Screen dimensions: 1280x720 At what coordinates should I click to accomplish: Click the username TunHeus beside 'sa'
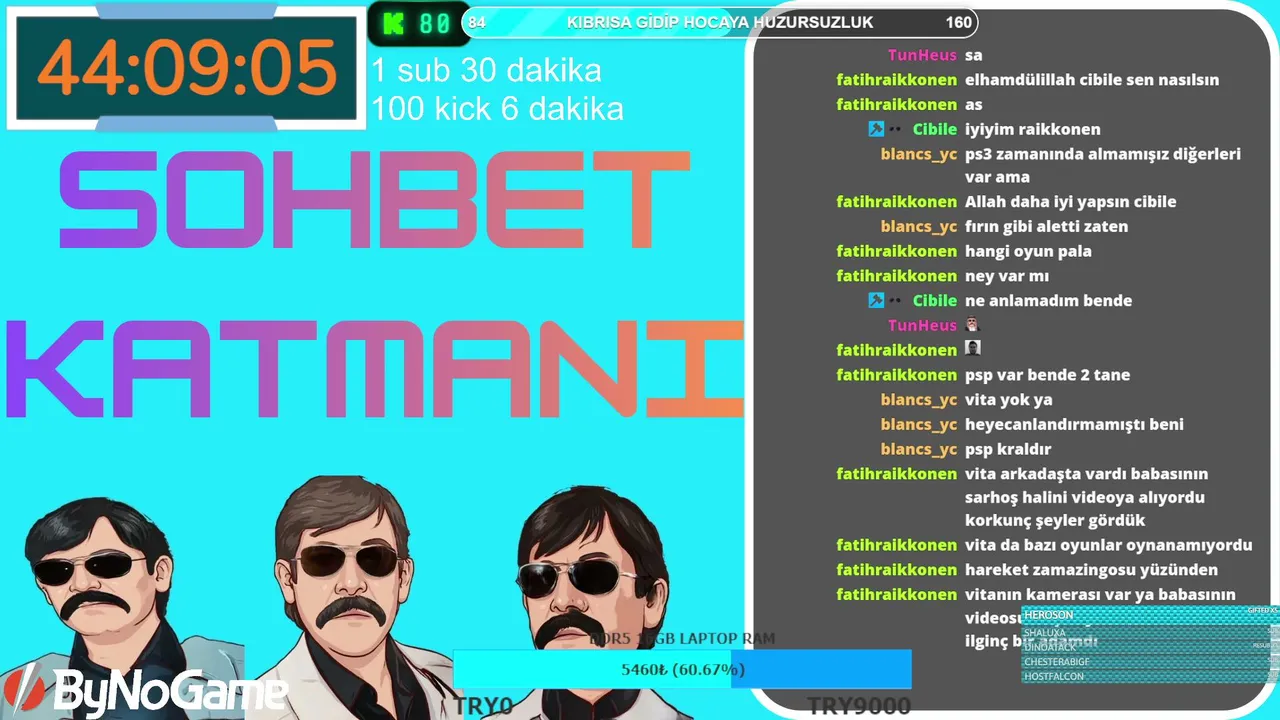click(x=922, y=55)
